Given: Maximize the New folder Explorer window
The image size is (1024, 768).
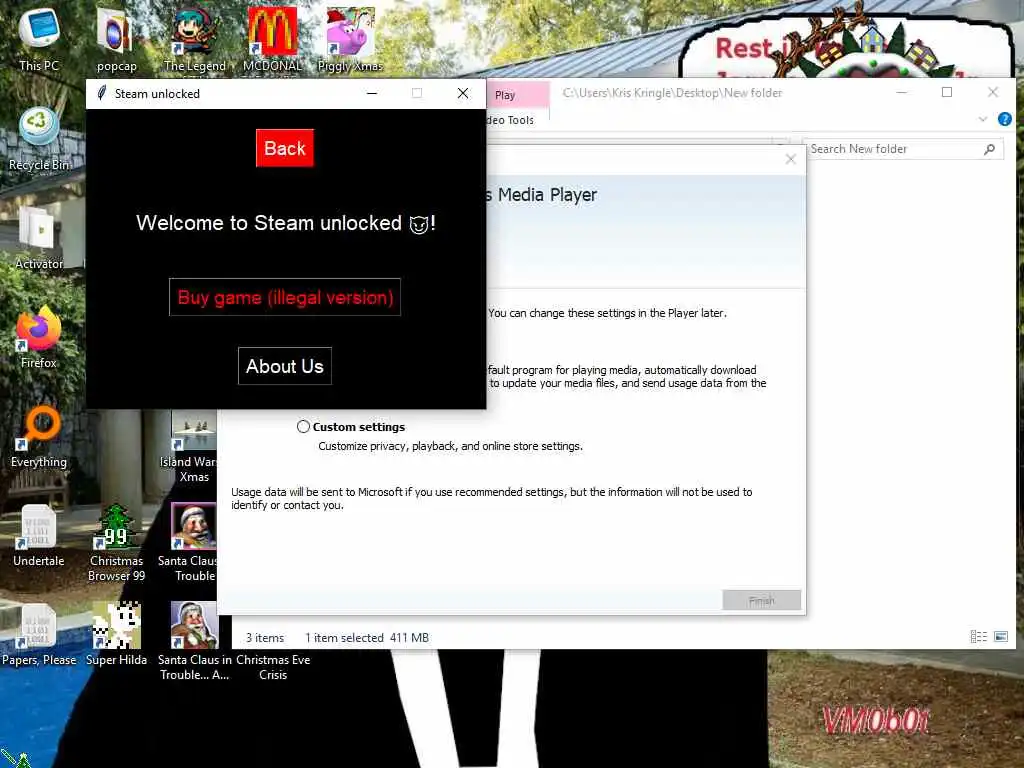Looking at the screenshot, I should (x=947, y=93).
